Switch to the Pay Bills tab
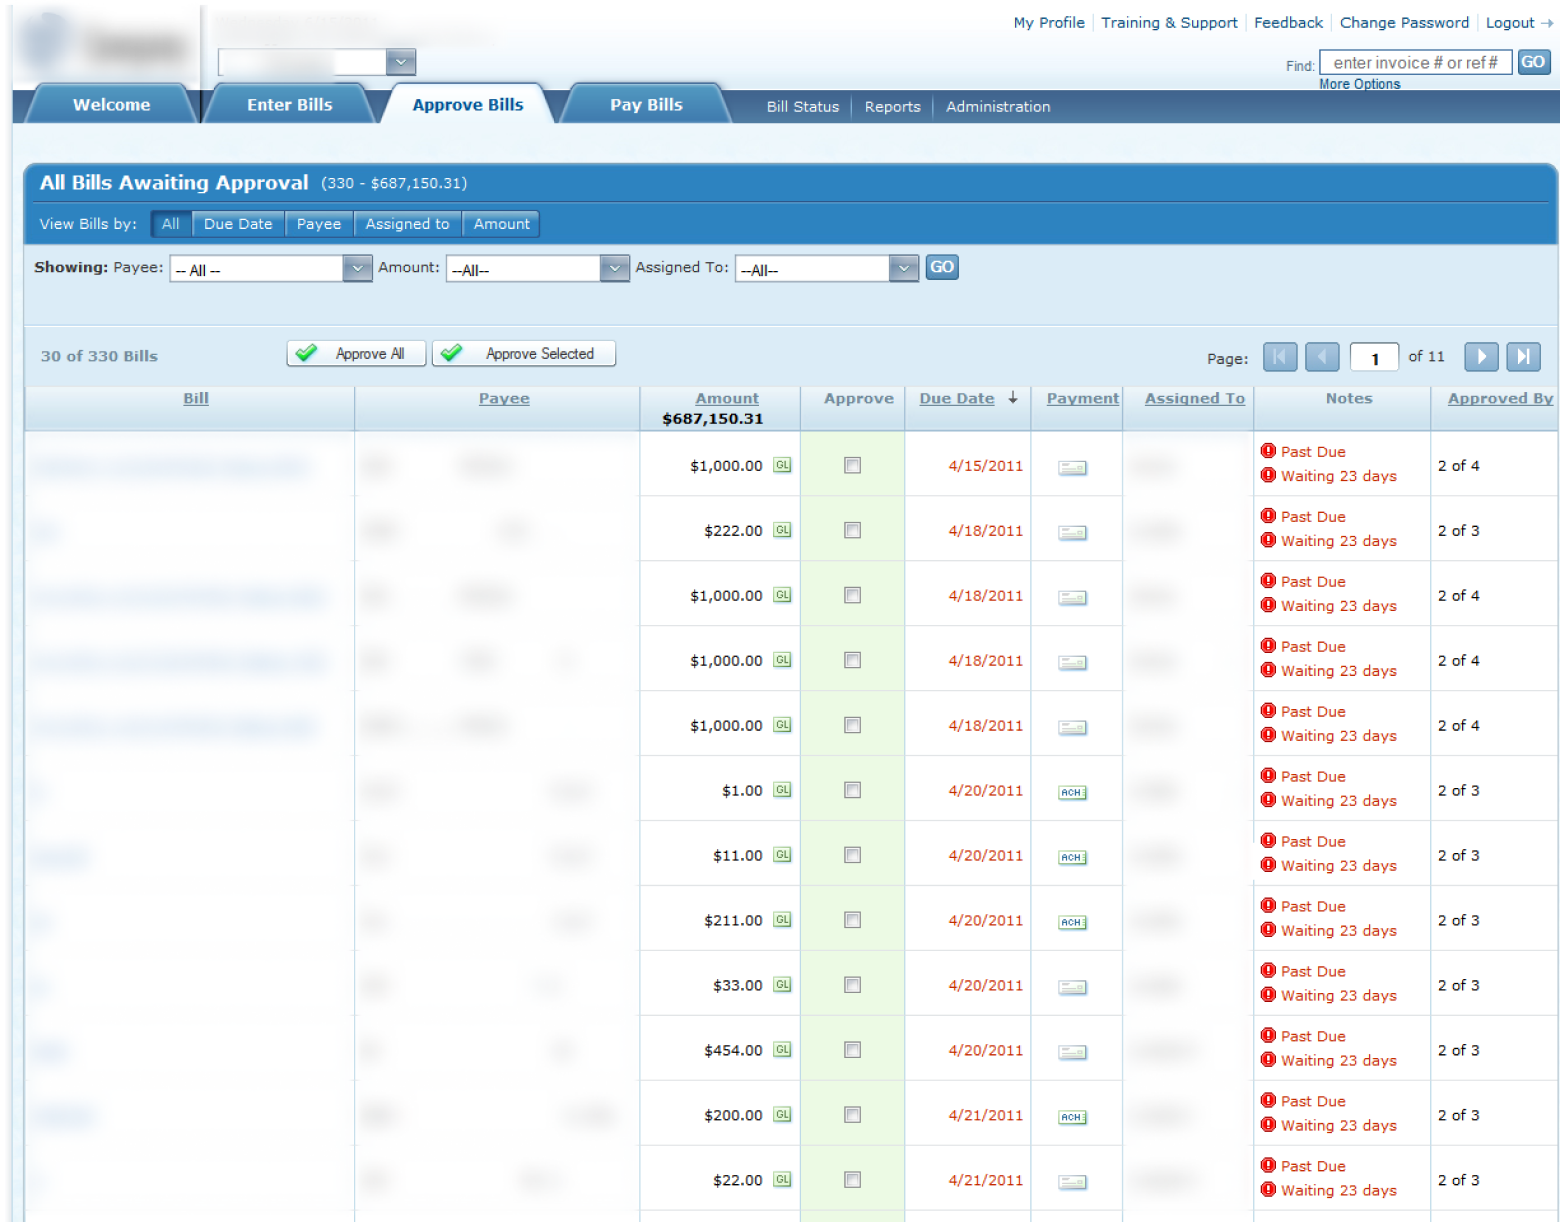Screen dimensions: 1560x1222 (x=645, y=104)
